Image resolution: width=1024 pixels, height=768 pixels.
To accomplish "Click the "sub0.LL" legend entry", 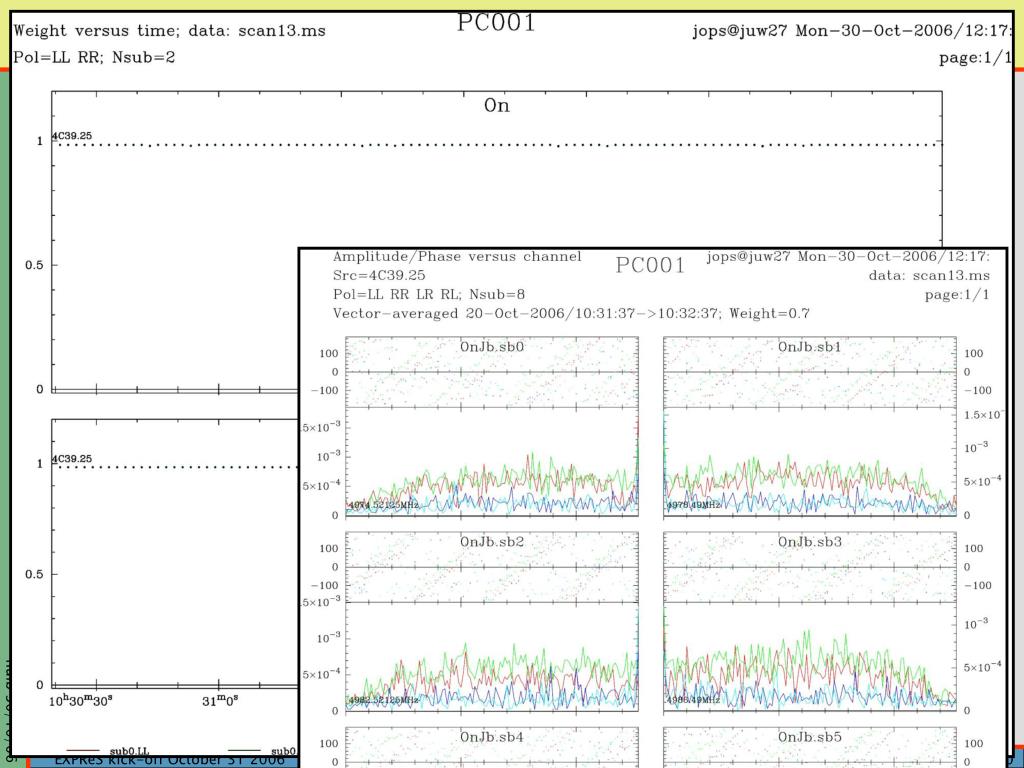I will 129,752.
